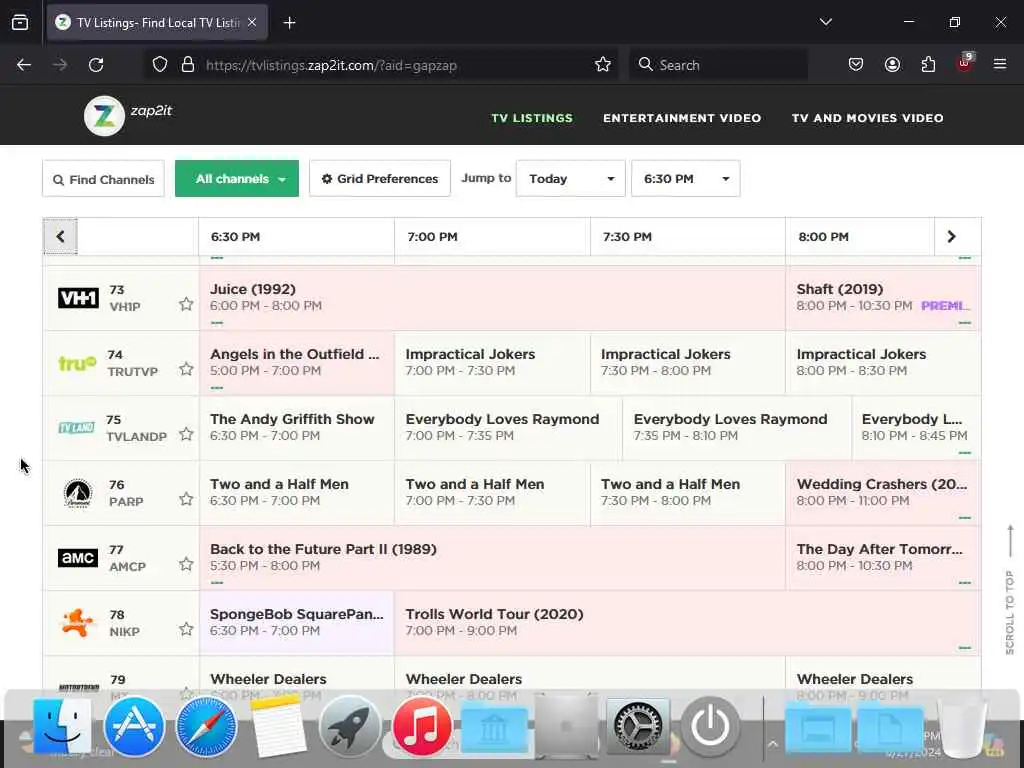
Task: Click the Nickelodeon channel logo
Action: [77, 622]
